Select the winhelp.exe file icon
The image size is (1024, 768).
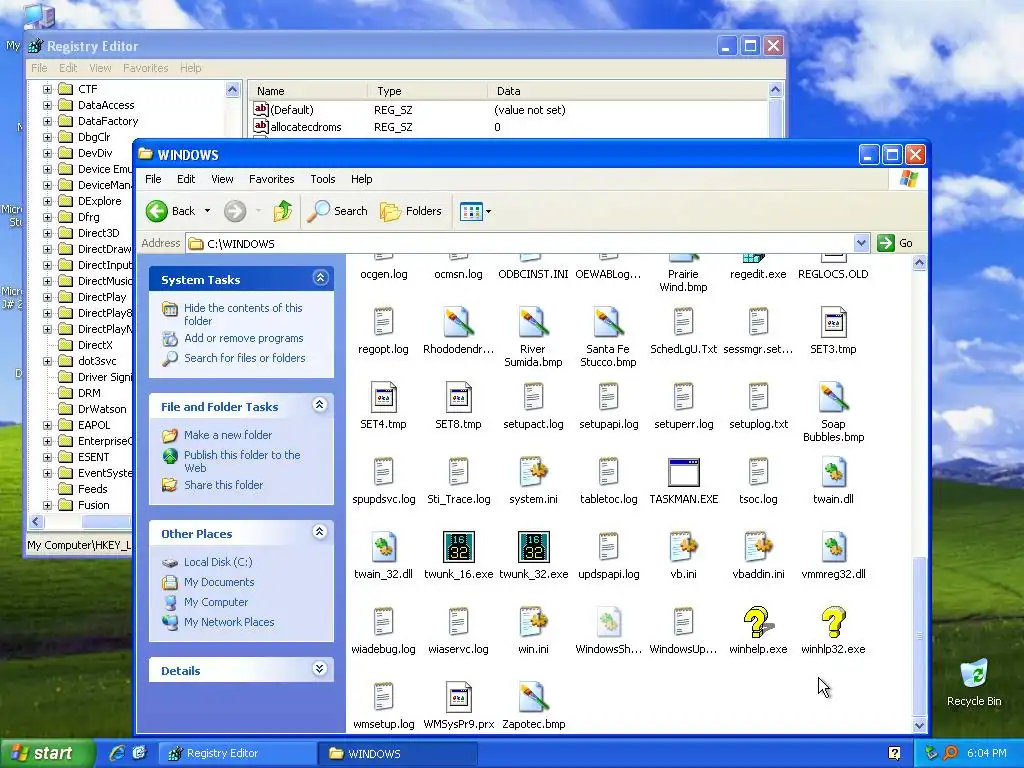click(x=758, y=622)
